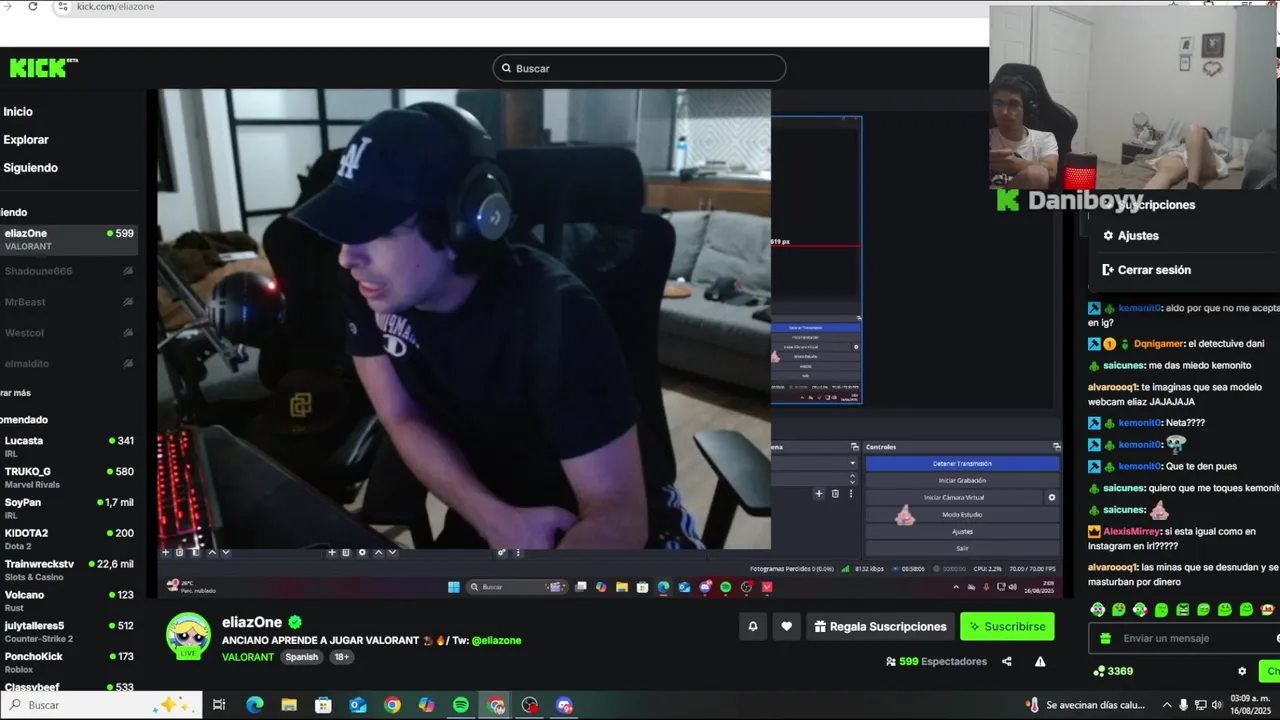Screen dimensions: 1280x720
Task: Click the gear icon next to Iniciar Cámara Virtual
Action: pyautogui.click(x=1051, y=497)
